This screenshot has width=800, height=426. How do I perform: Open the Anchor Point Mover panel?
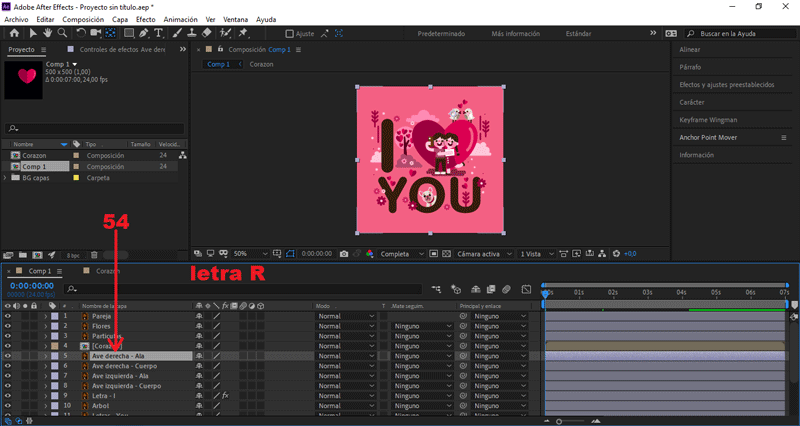[710, 137]
